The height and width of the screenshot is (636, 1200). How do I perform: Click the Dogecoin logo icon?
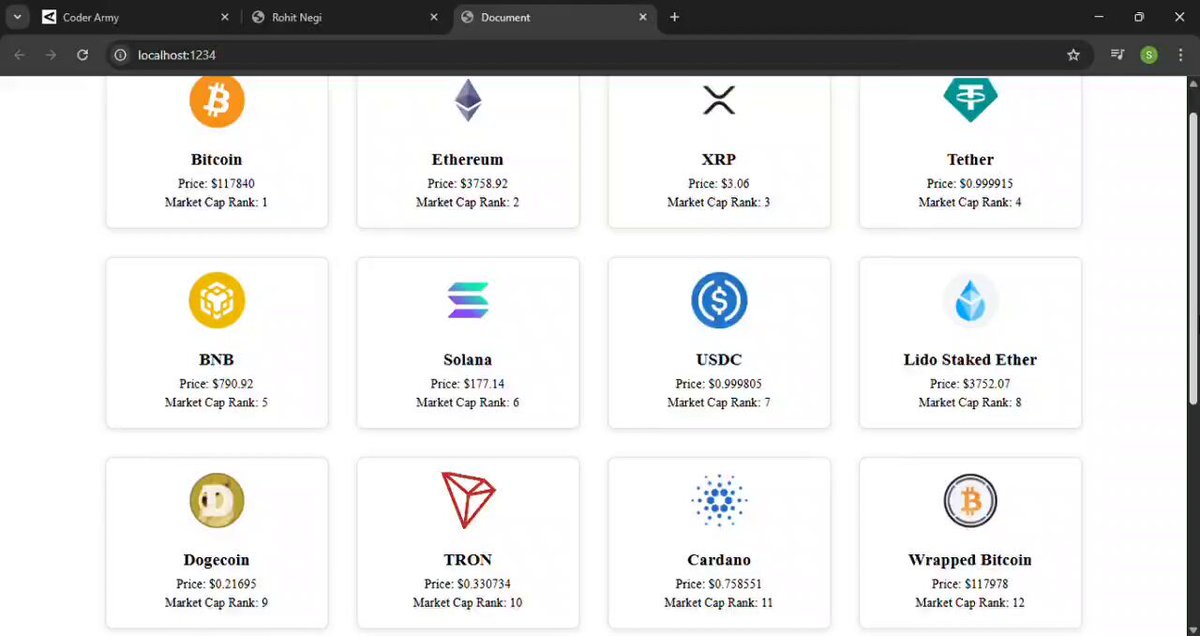click(x=217, y=500)
